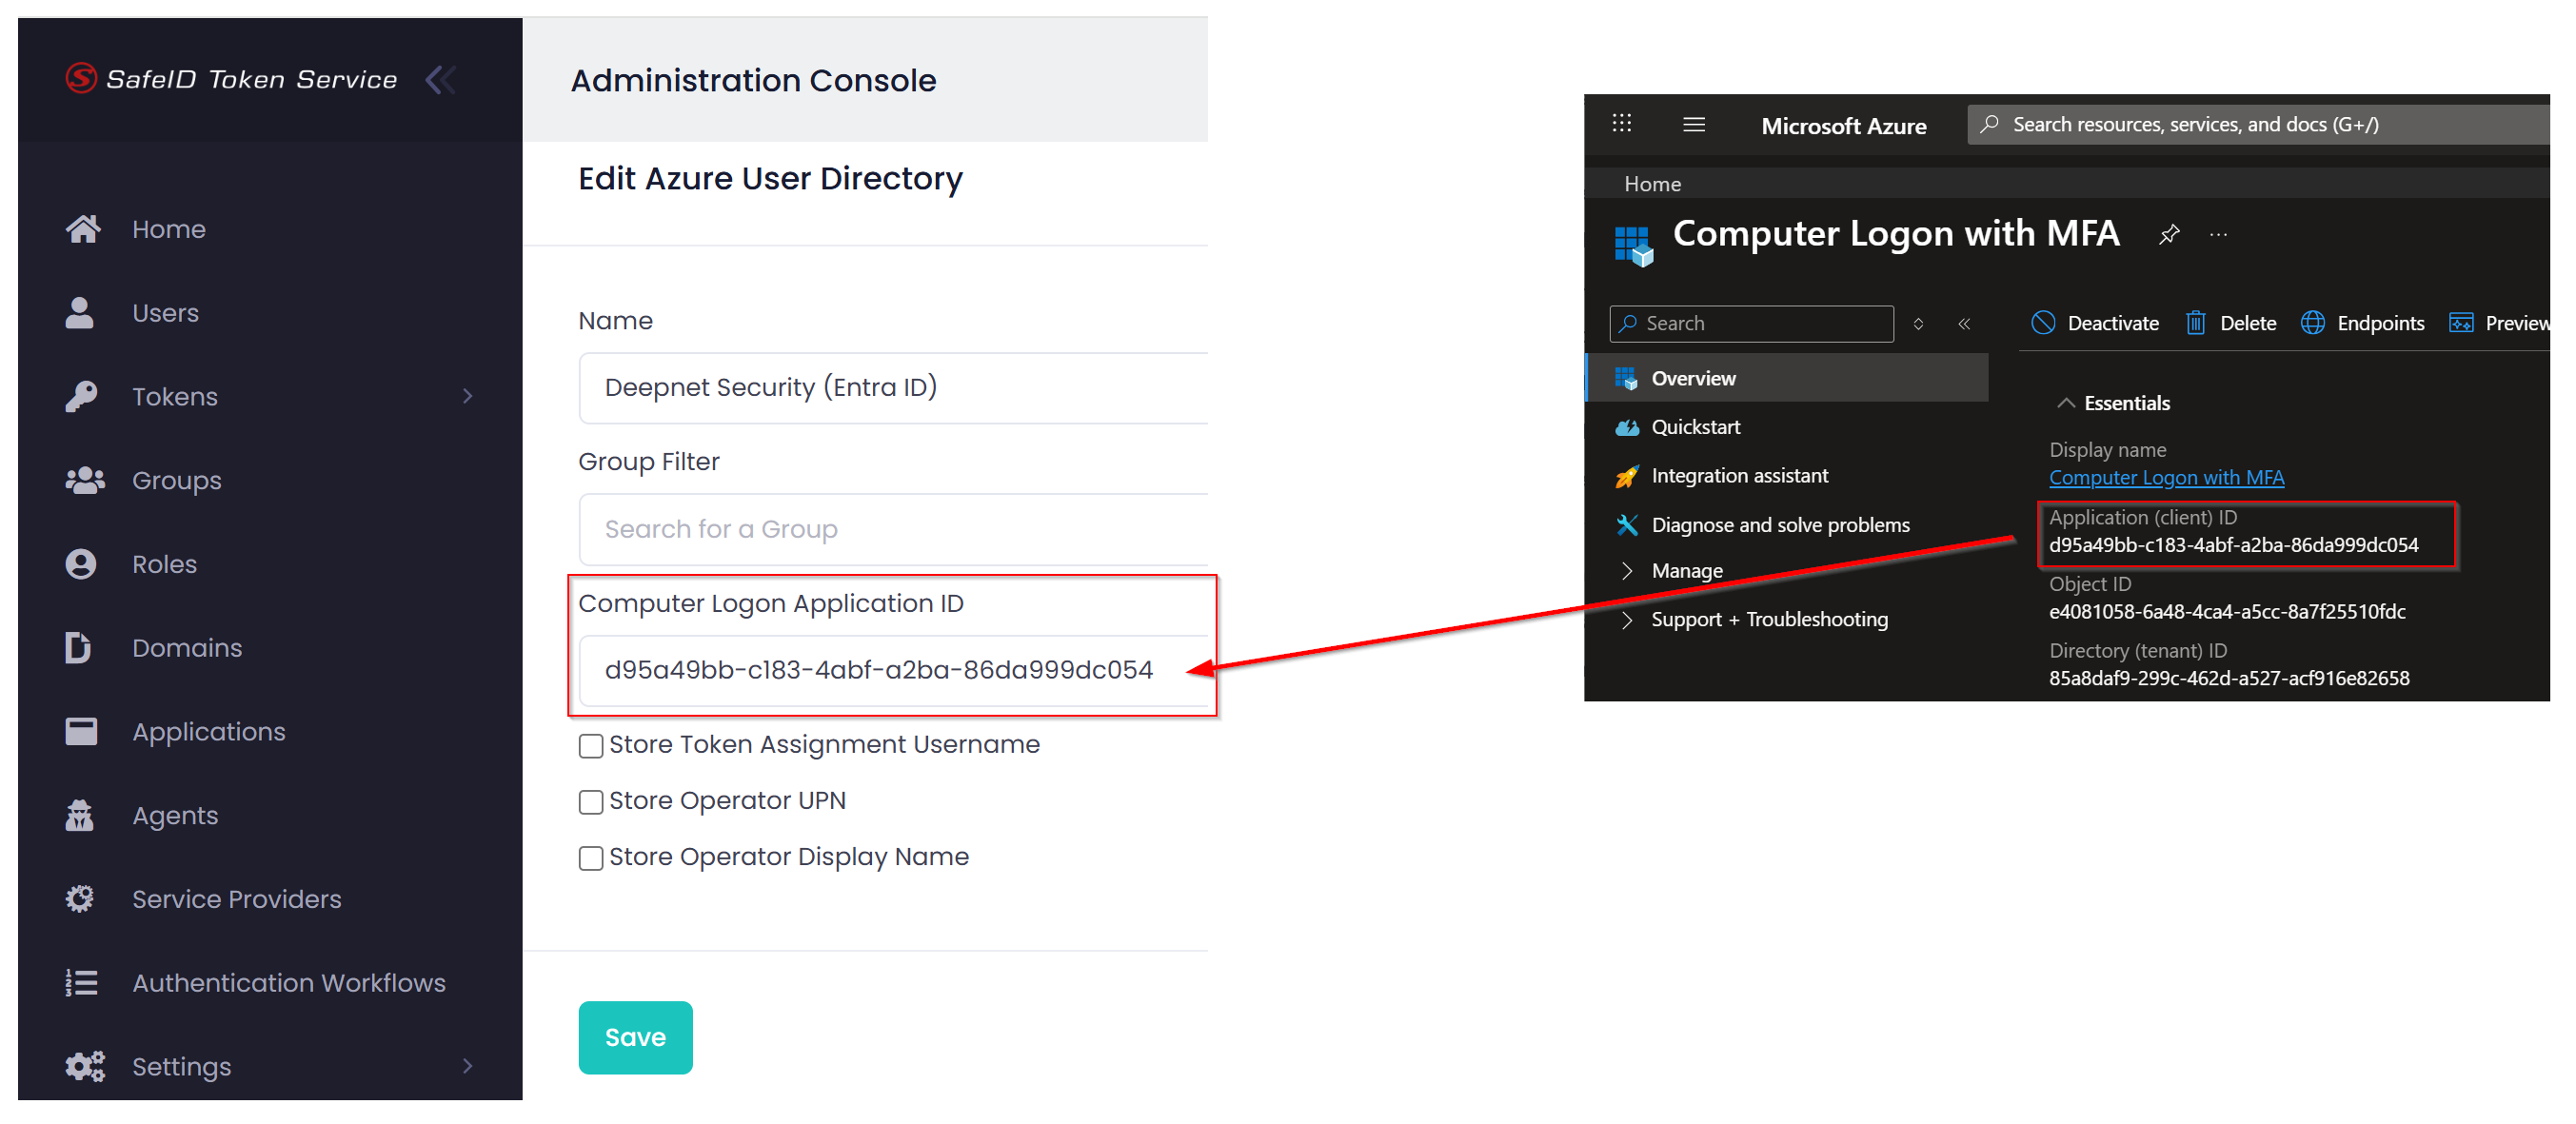Open the Computer Logon with MFA link
Image resolution: width=2576 pixels, height=1124 pixels.
[2165, 478]
